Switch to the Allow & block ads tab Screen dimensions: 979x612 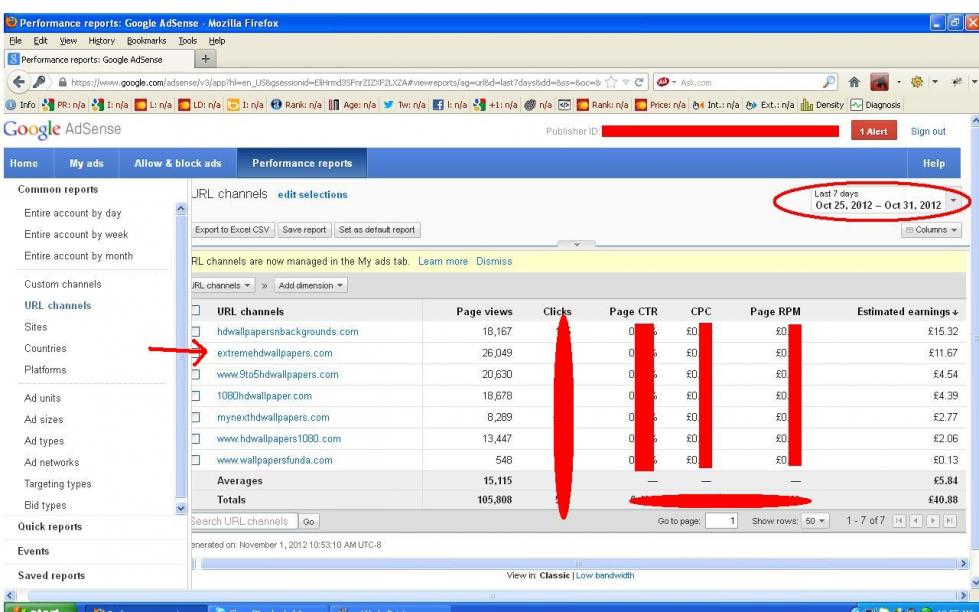point(178,163)
